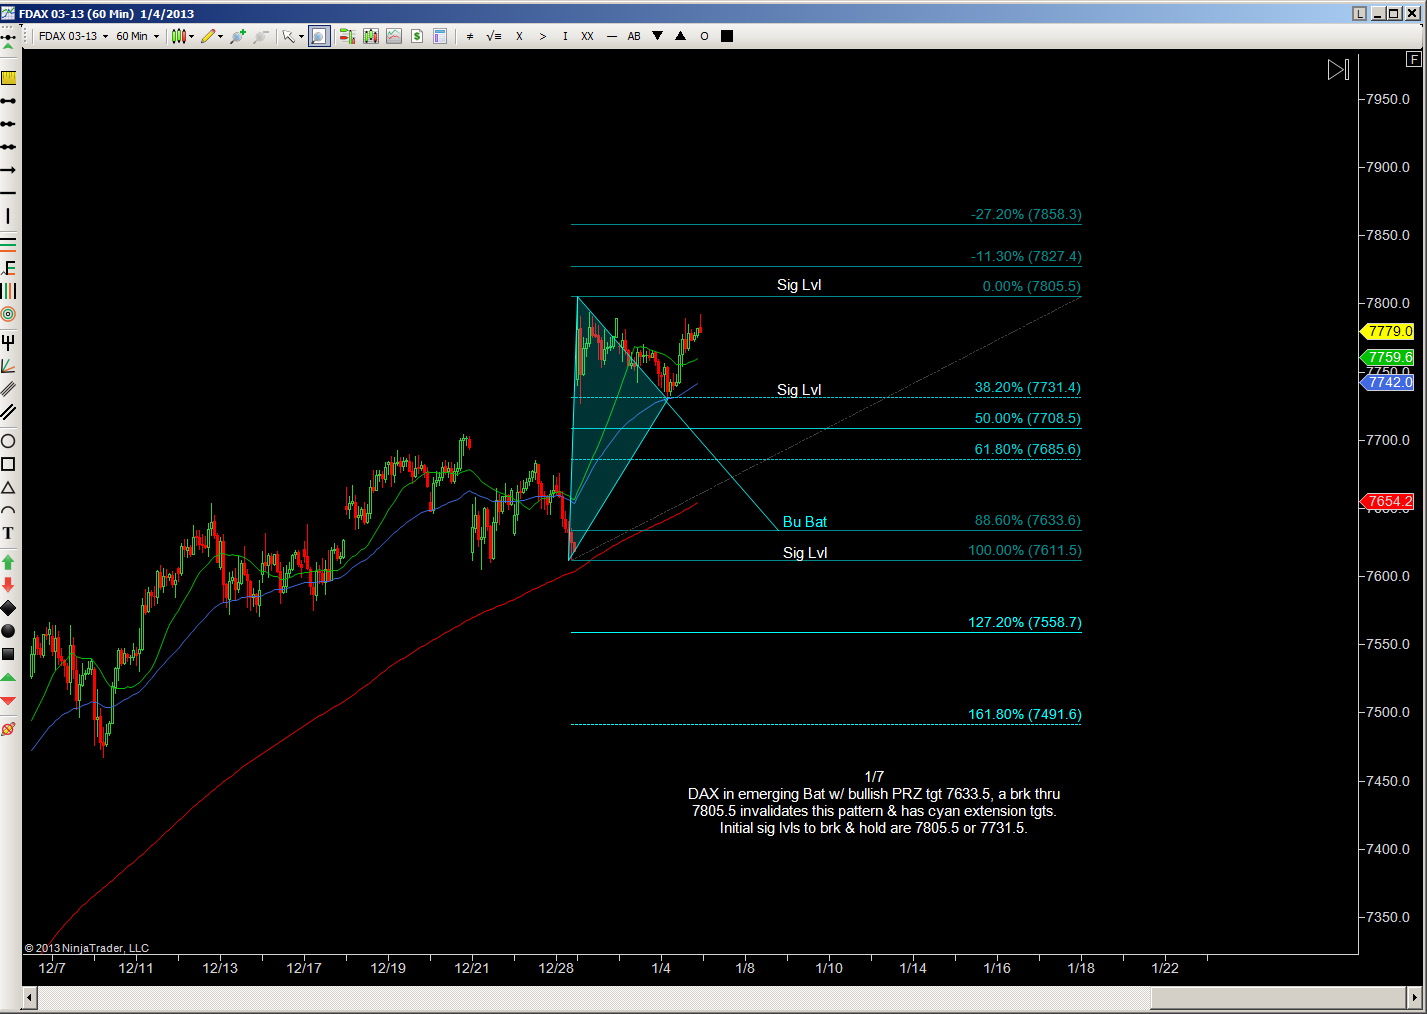Toggle the 'F' button at top-right of chart

click(x=1413, y=59)
